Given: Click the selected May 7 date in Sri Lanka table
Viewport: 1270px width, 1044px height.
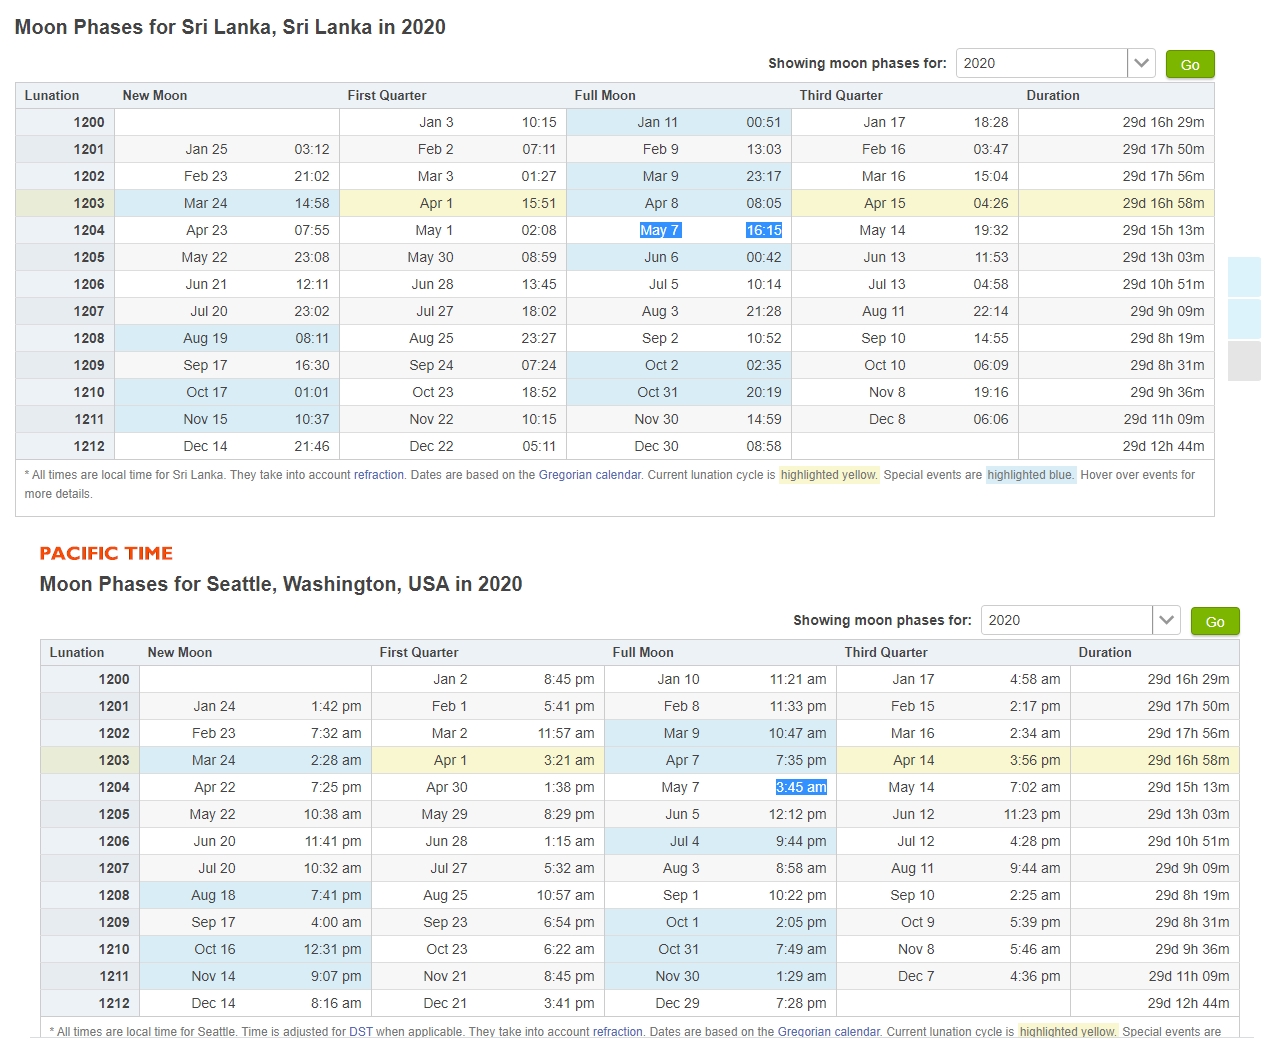Looking at the screenshot, I should tap(659, 230).
